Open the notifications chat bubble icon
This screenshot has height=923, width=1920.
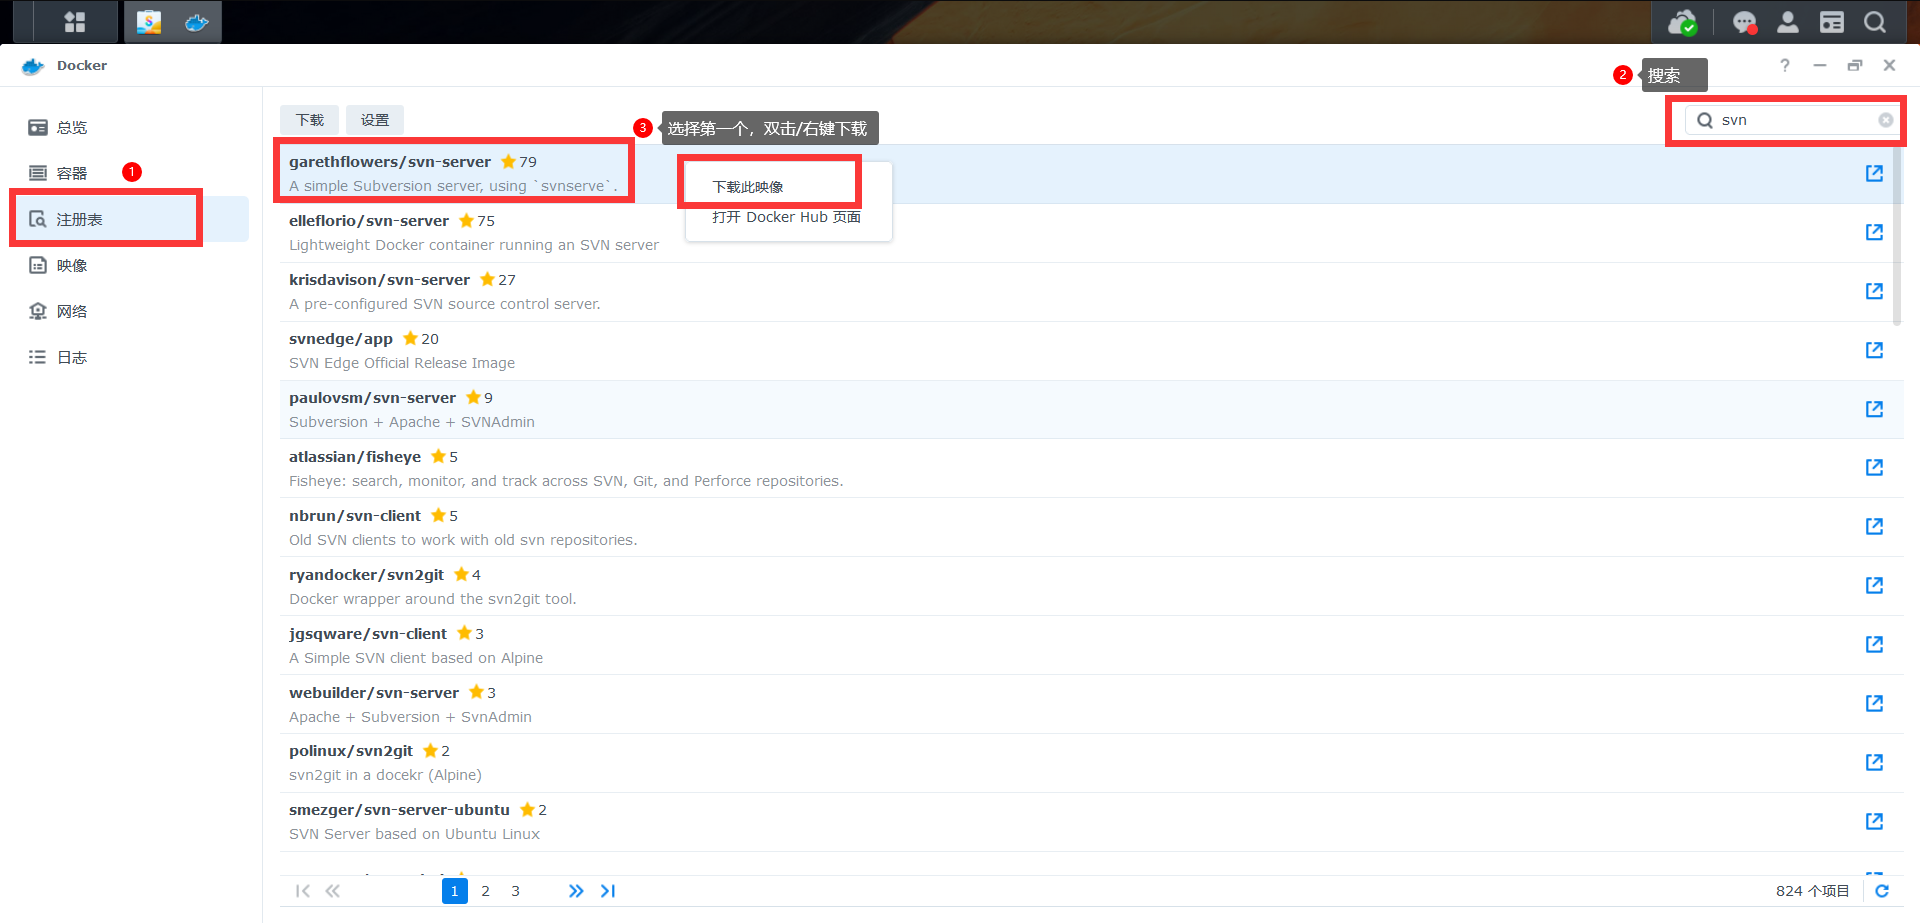pos(1745,22)
